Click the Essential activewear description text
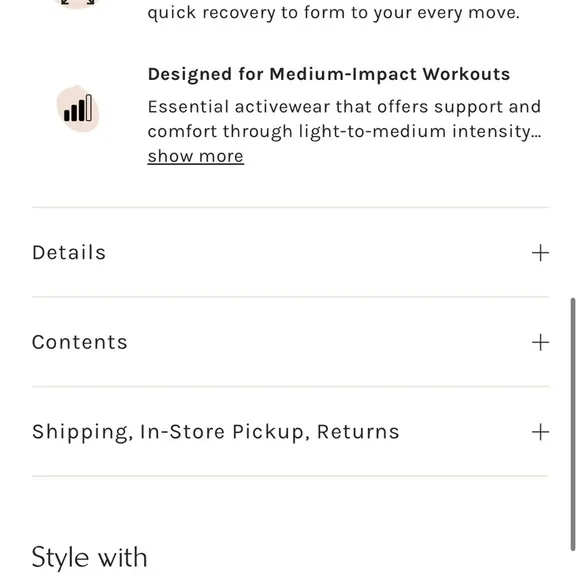 tap(344, 119)
